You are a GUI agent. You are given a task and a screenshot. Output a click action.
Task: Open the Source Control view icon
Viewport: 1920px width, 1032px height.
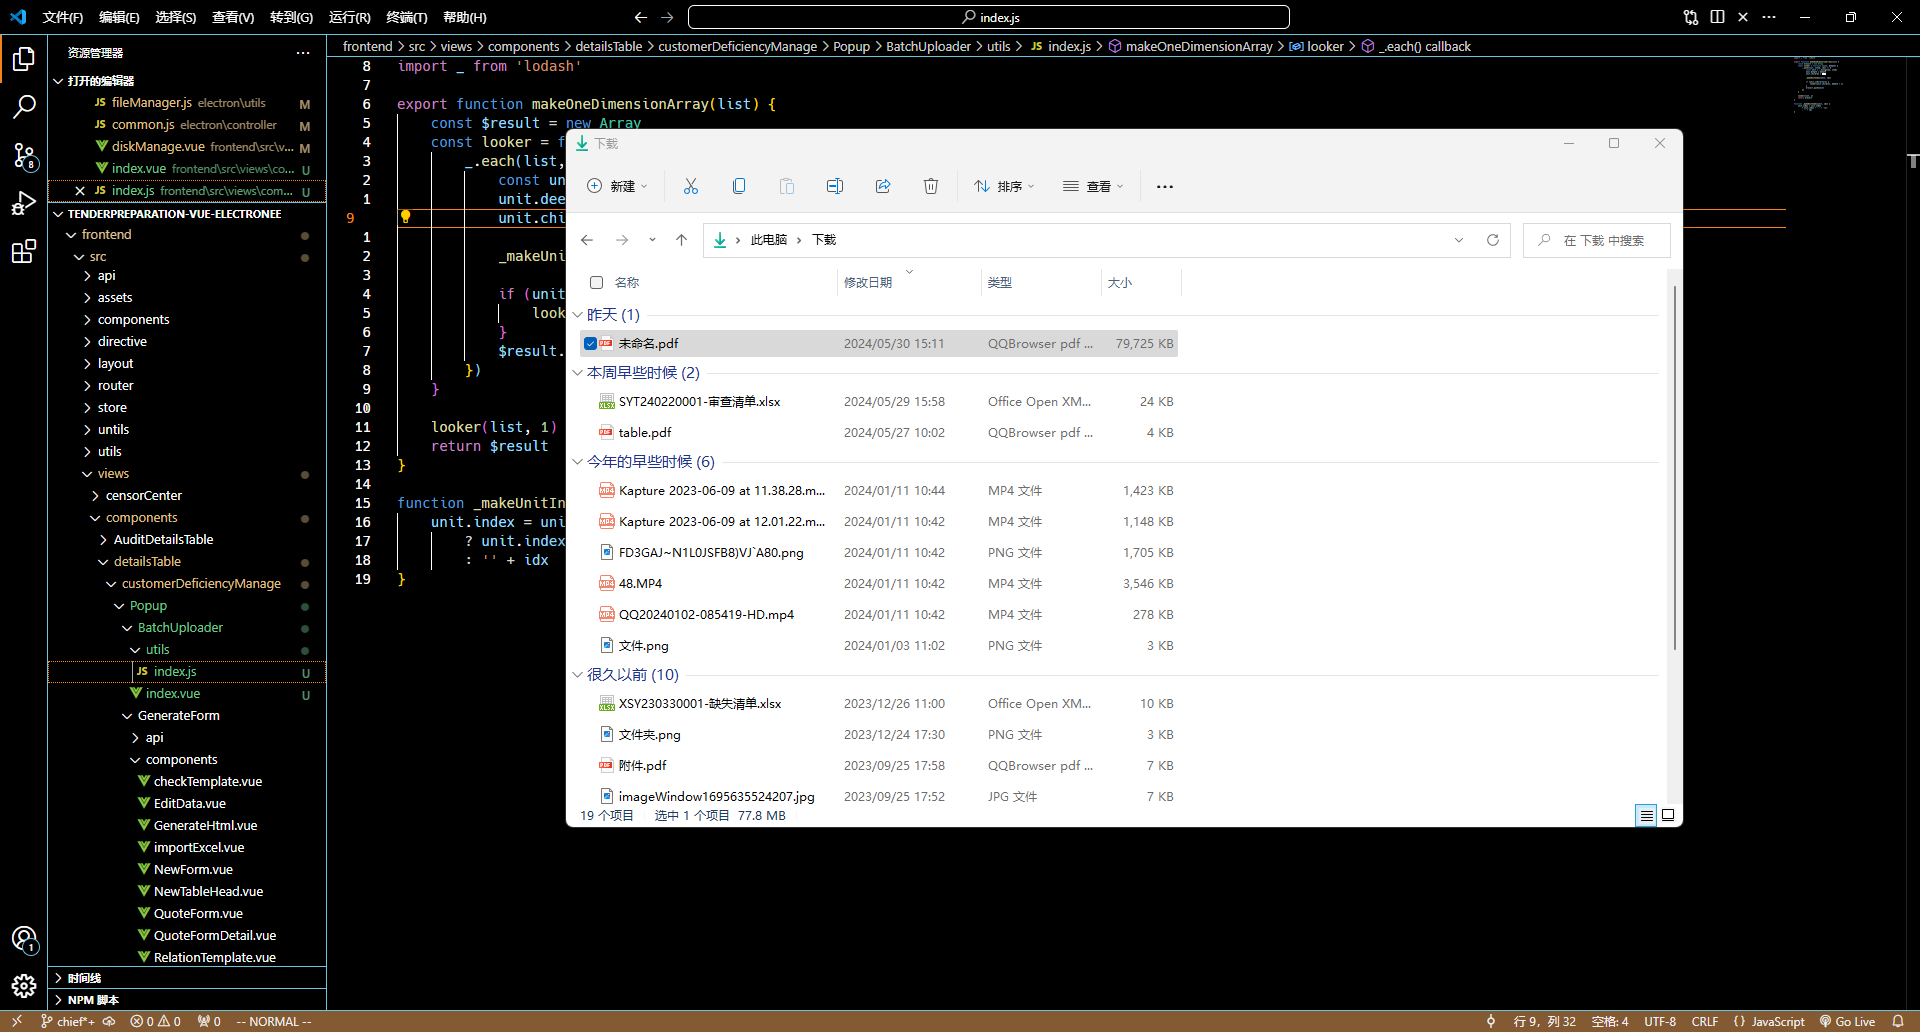click(24, 155)
